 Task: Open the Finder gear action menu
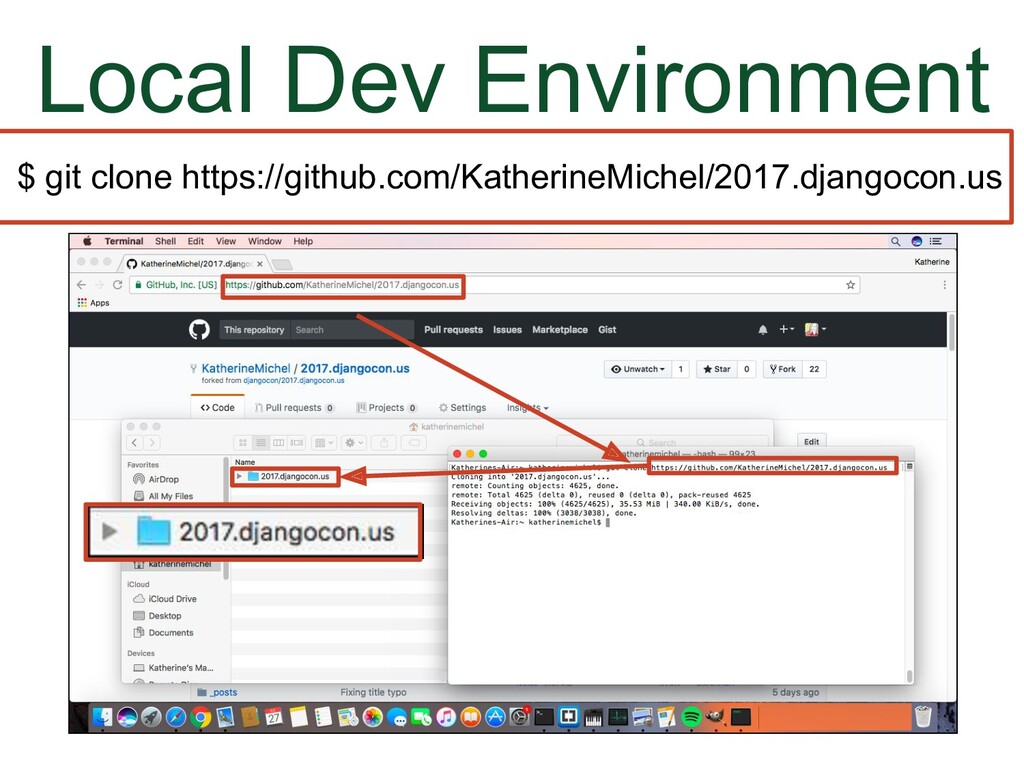[x=352, y=441]
